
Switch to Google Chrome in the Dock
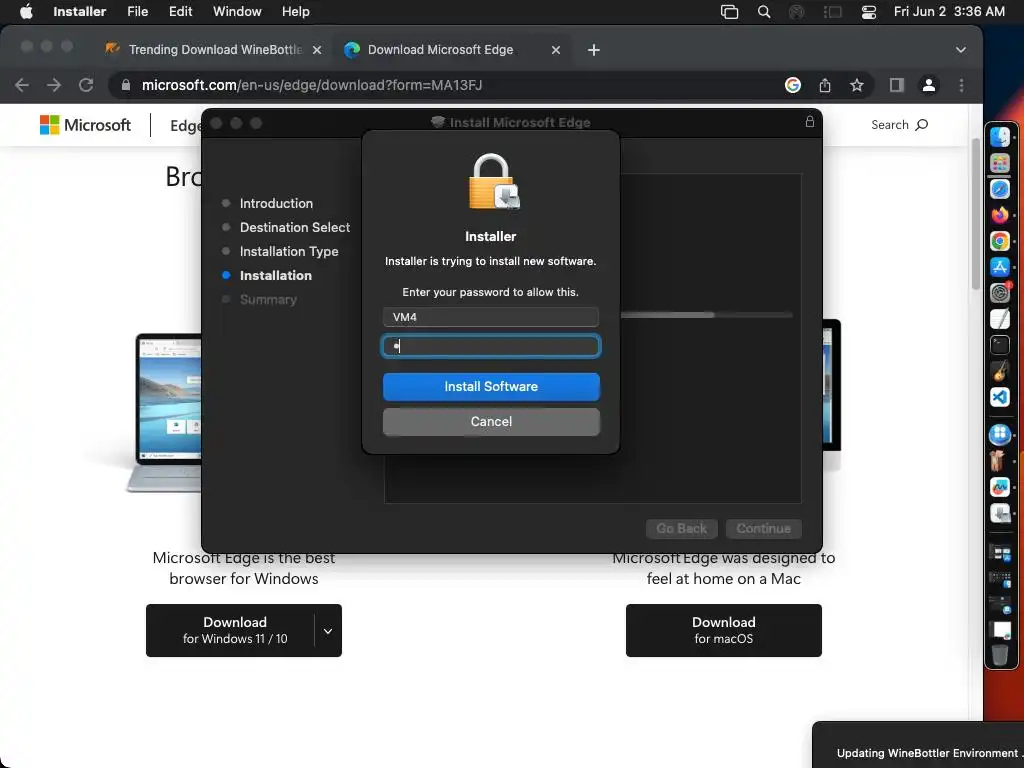1000,241
